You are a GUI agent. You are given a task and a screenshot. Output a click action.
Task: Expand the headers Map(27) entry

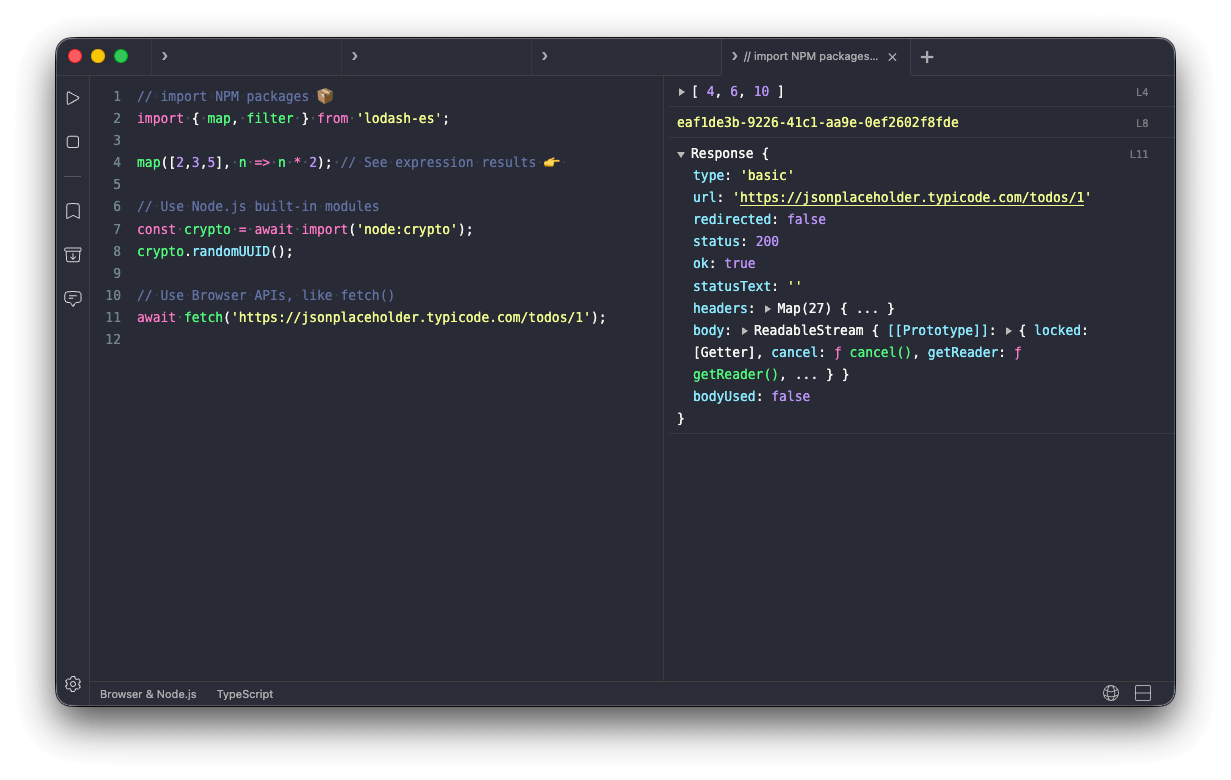(x=768, y=308)
